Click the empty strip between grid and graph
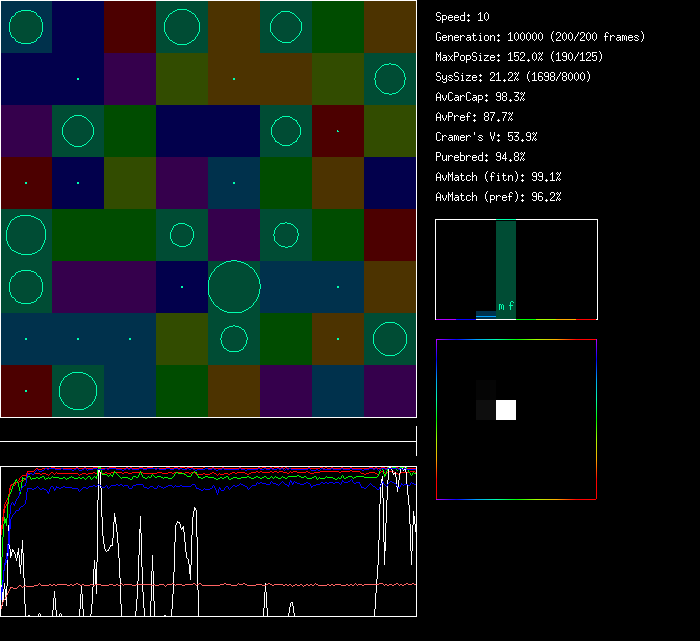The width and height of the screenshot is (700, 641). coord(208,431)
